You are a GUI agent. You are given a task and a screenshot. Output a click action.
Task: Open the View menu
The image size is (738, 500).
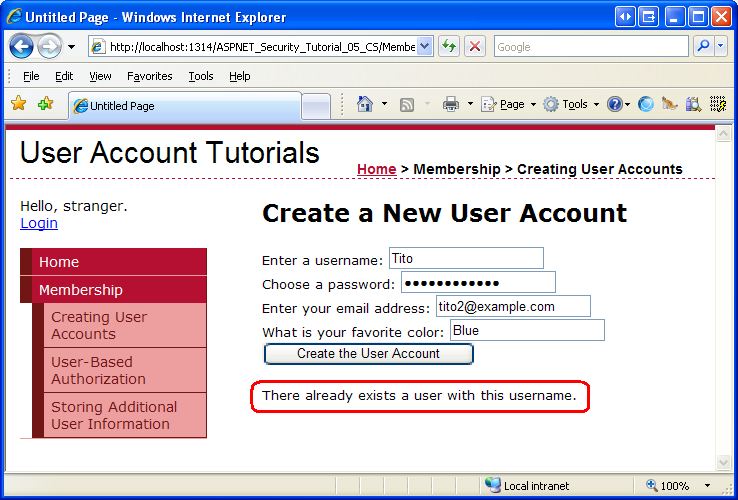click(x=100, y=76)
